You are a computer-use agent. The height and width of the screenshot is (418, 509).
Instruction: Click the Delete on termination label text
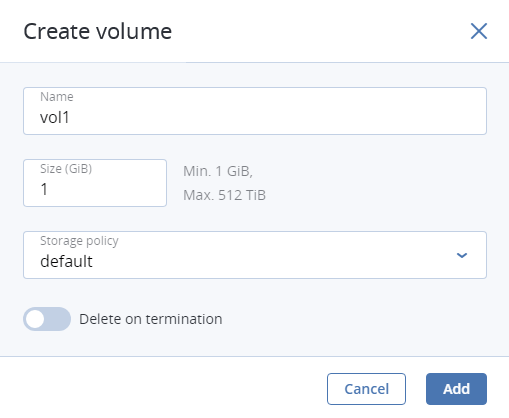pos(151,319)
